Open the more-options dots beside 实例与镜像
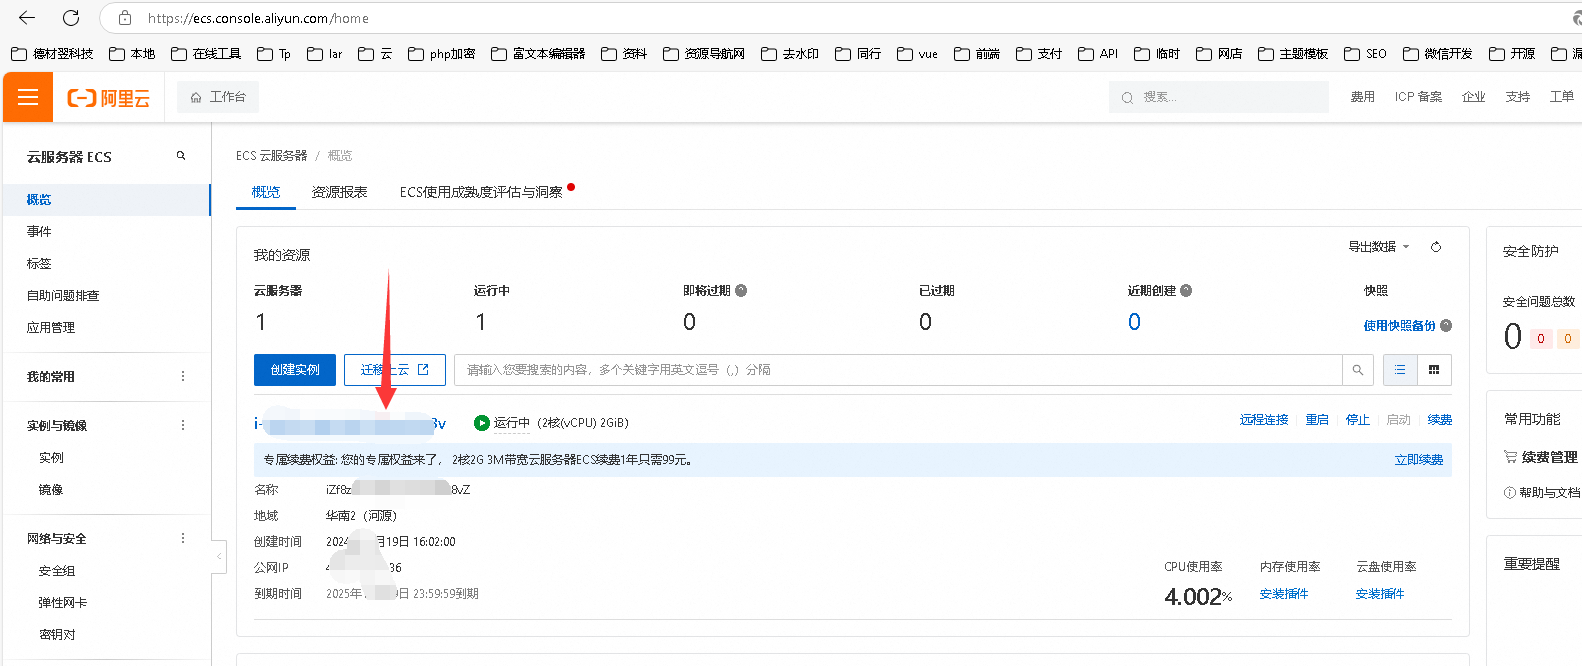 (x=183, y=425)
